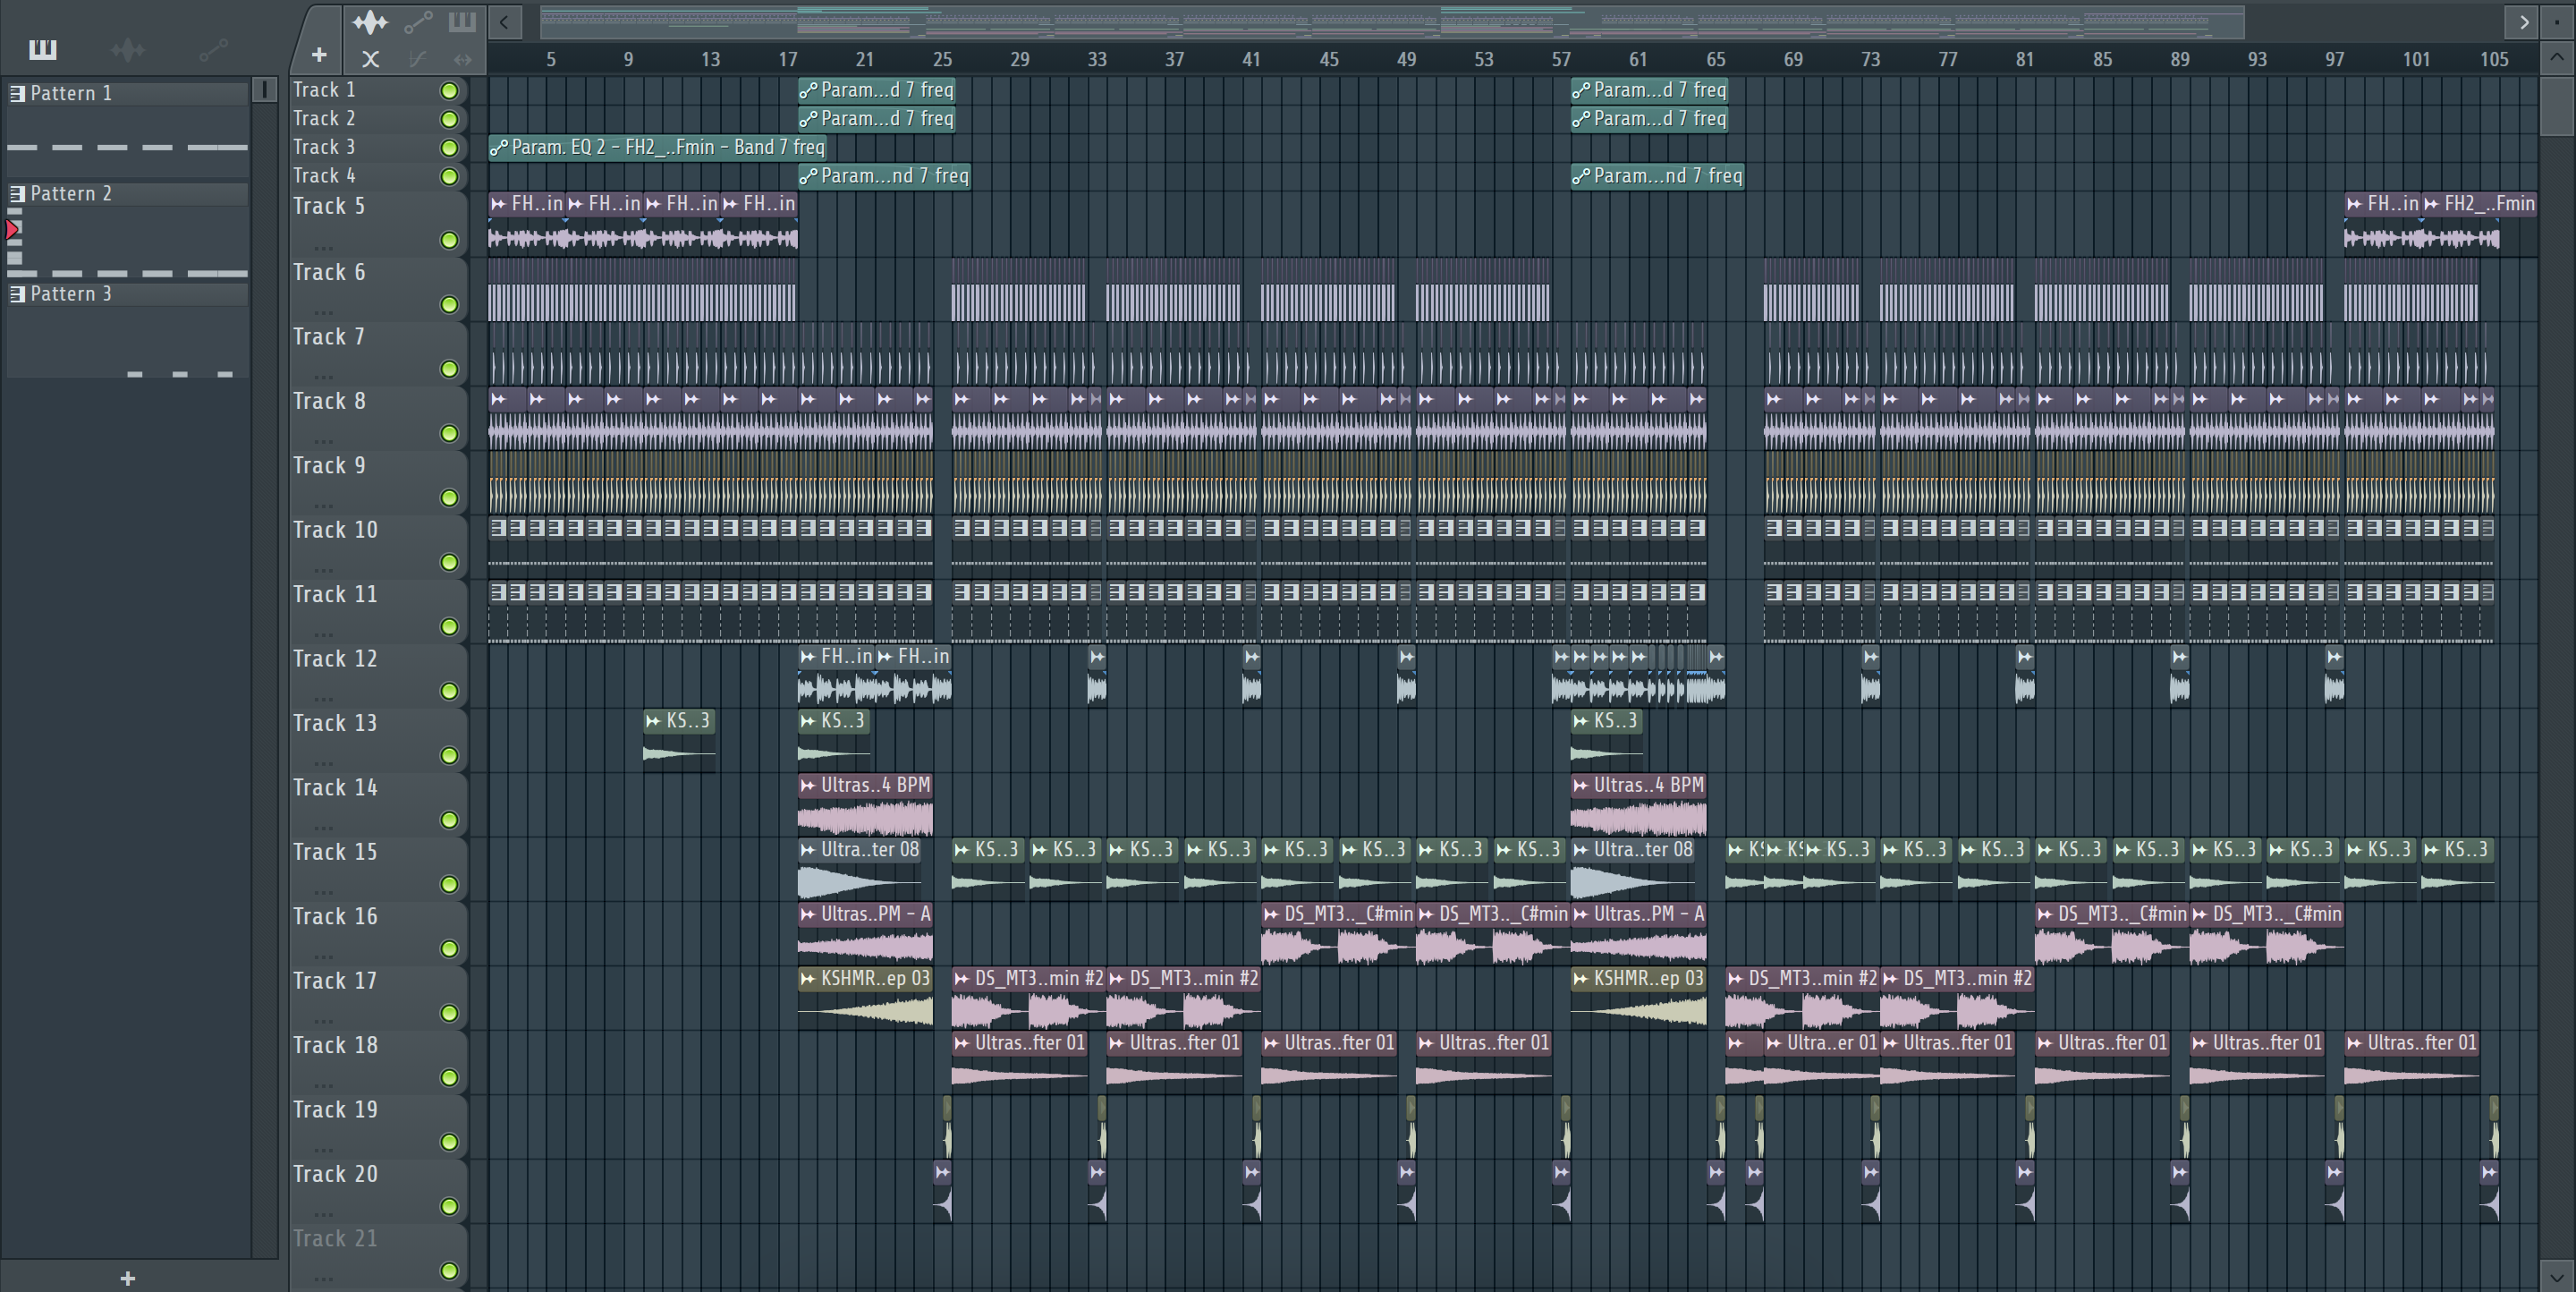Viewport: 2576px width, 1292px height.
Task: Select automation clip focus icon in toolbar
Action: (x=418, y=22)
